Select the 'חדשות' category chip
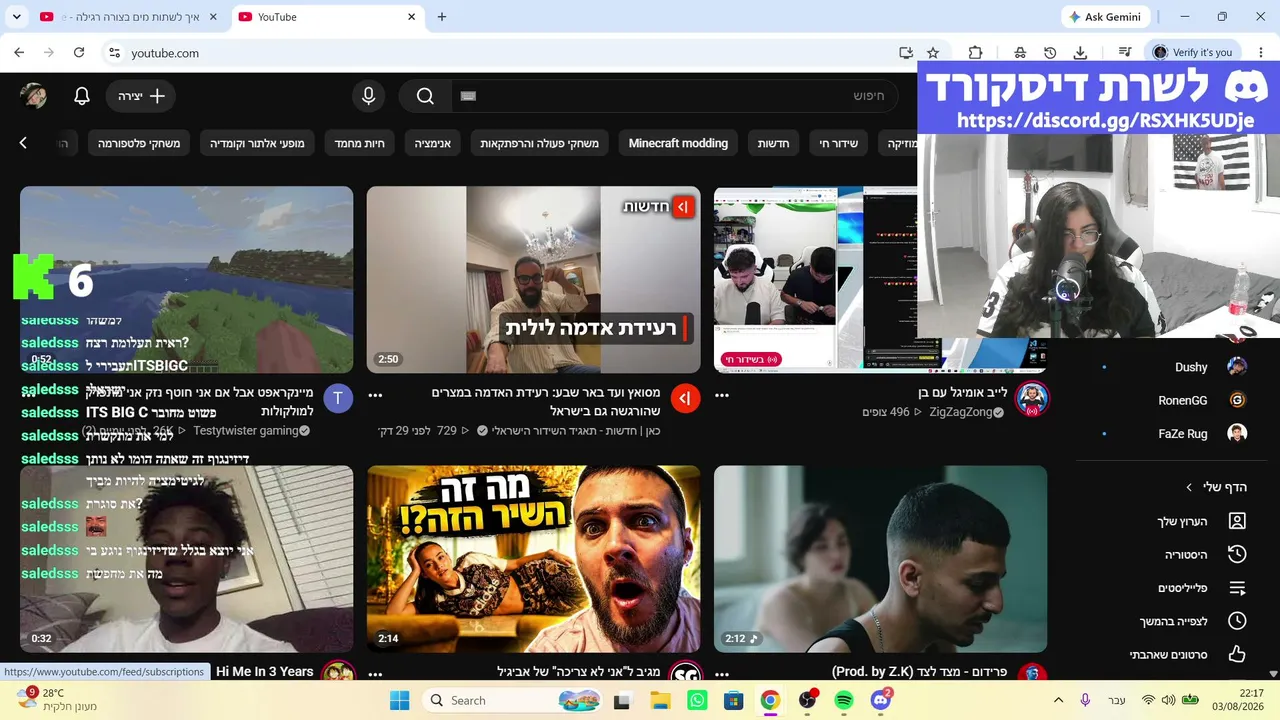This screenshot has width=1280, height=720. click(x=773, y=143)
